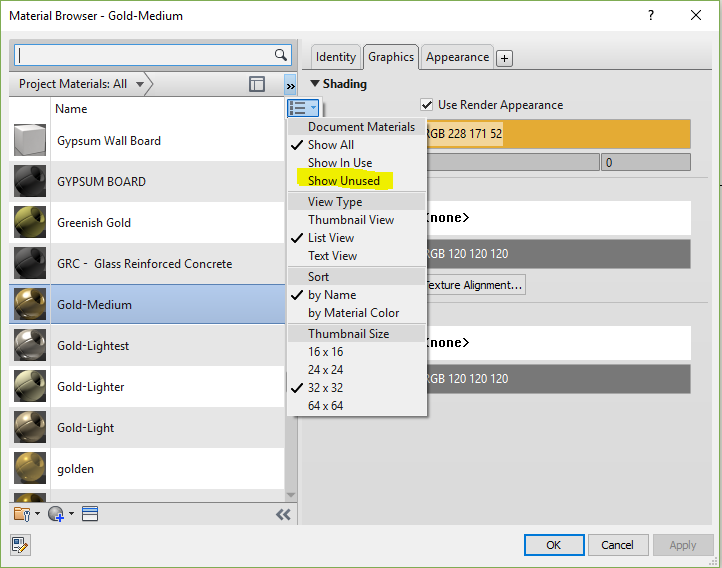
Task: Click the RGB 228 171 52 color swatch
Action: coord(557,134)
